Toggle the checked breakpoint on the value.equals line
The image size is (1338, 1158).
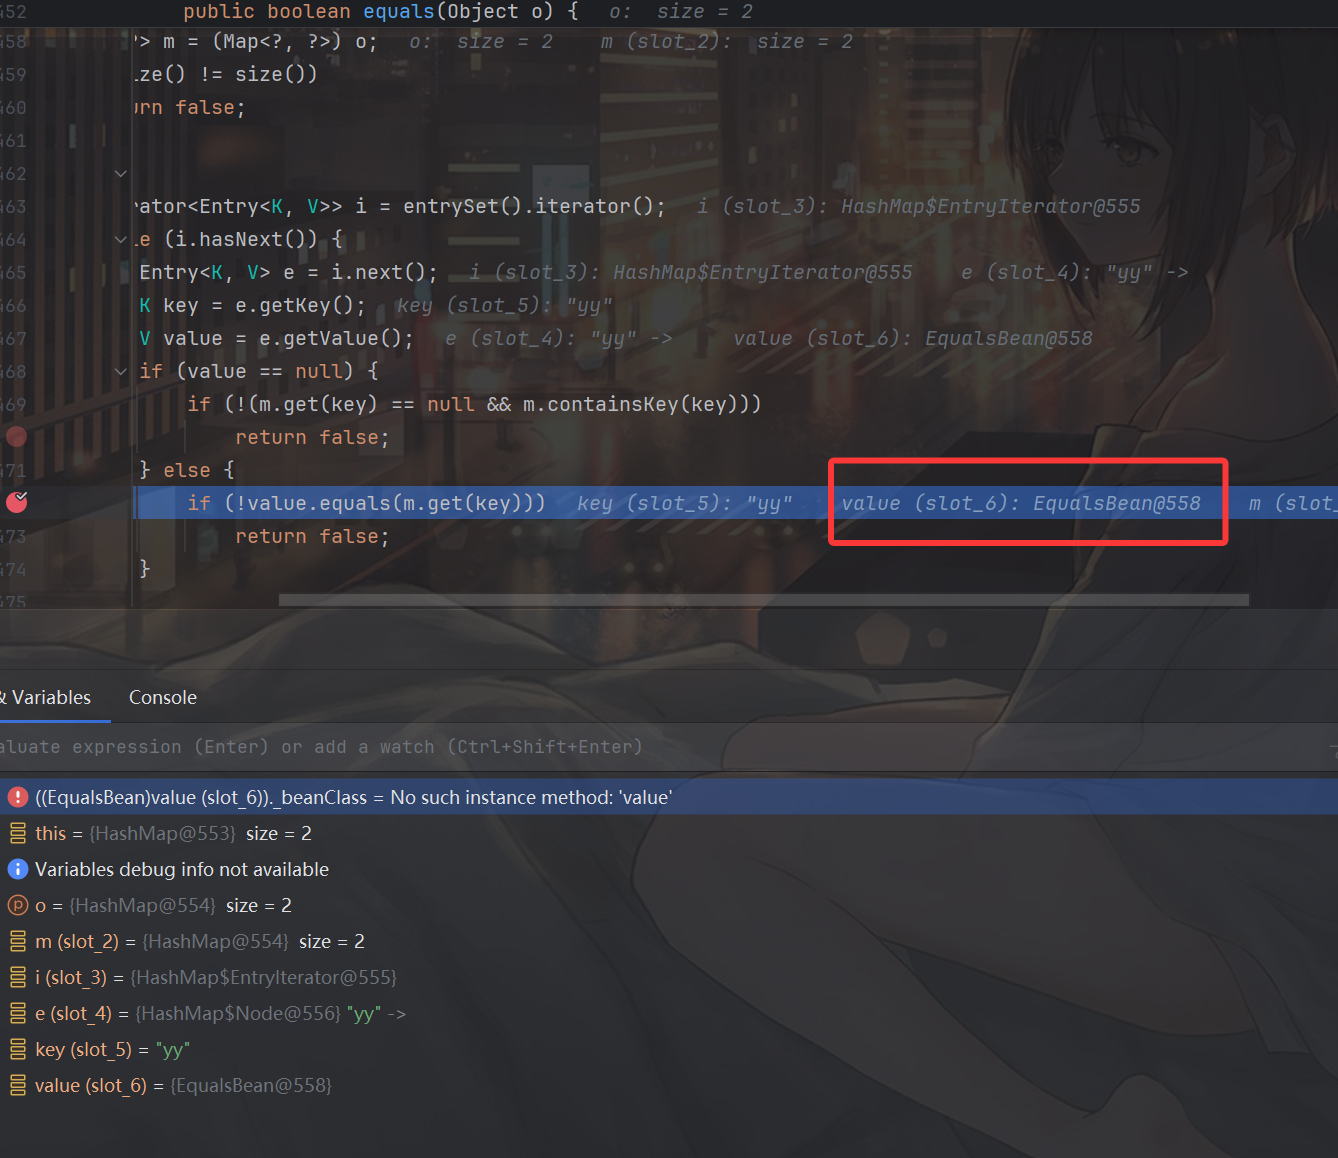[17, 502]
